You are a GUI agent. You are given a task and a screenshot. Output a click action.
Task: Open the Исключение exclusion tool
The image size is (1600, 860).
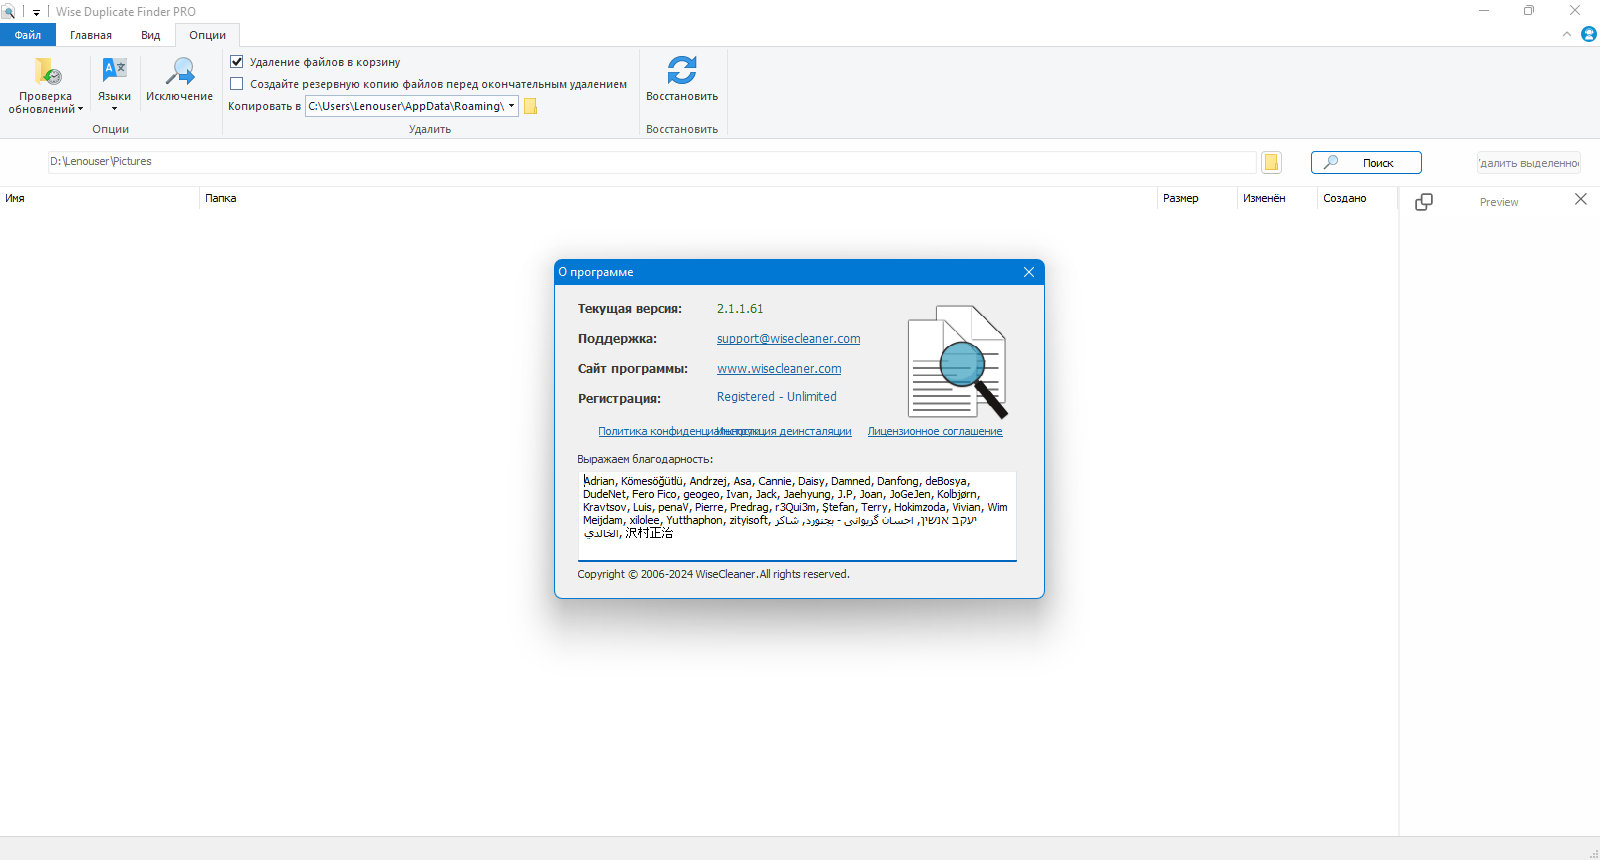pos(180,79)
